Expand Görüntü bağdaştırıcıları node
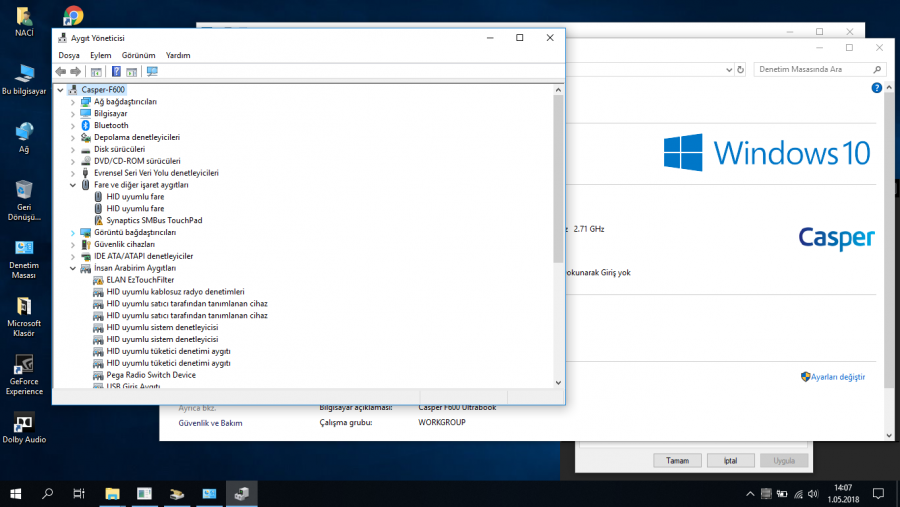The image size is (900, 507). [x=73, y=233]
